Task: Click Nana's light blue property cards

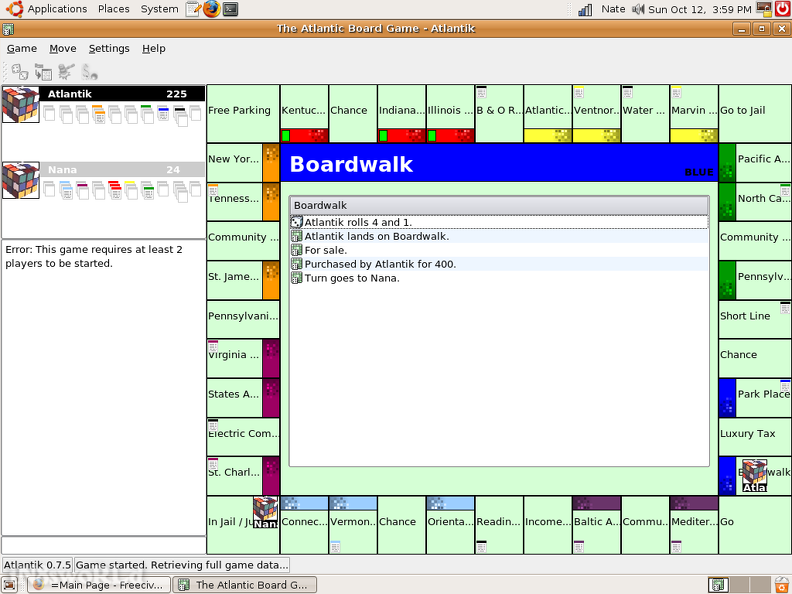Action: click(66, 190)
